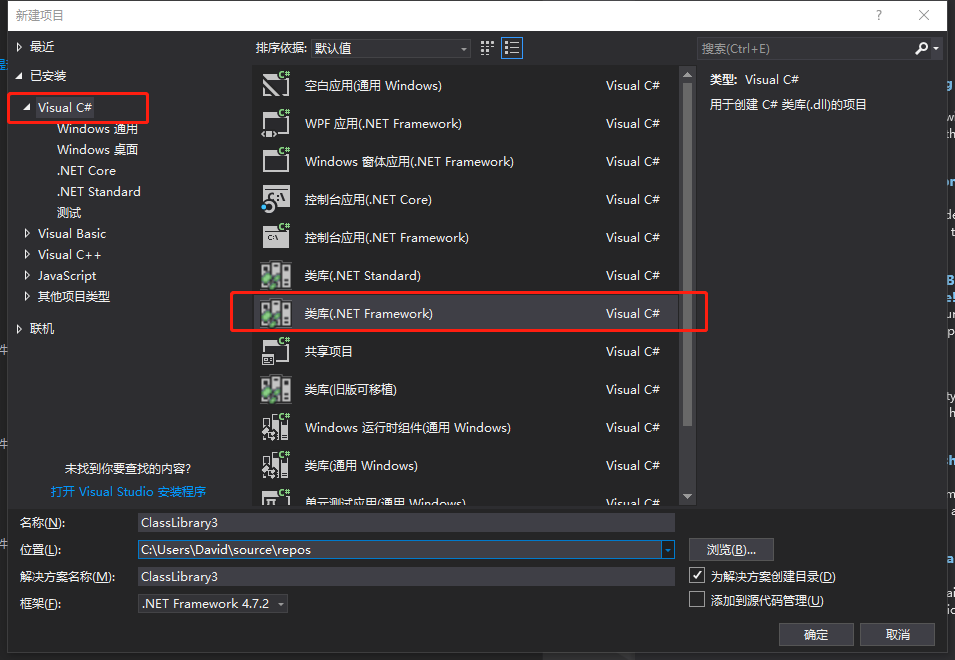Click the 取消 button

point(898,634)
